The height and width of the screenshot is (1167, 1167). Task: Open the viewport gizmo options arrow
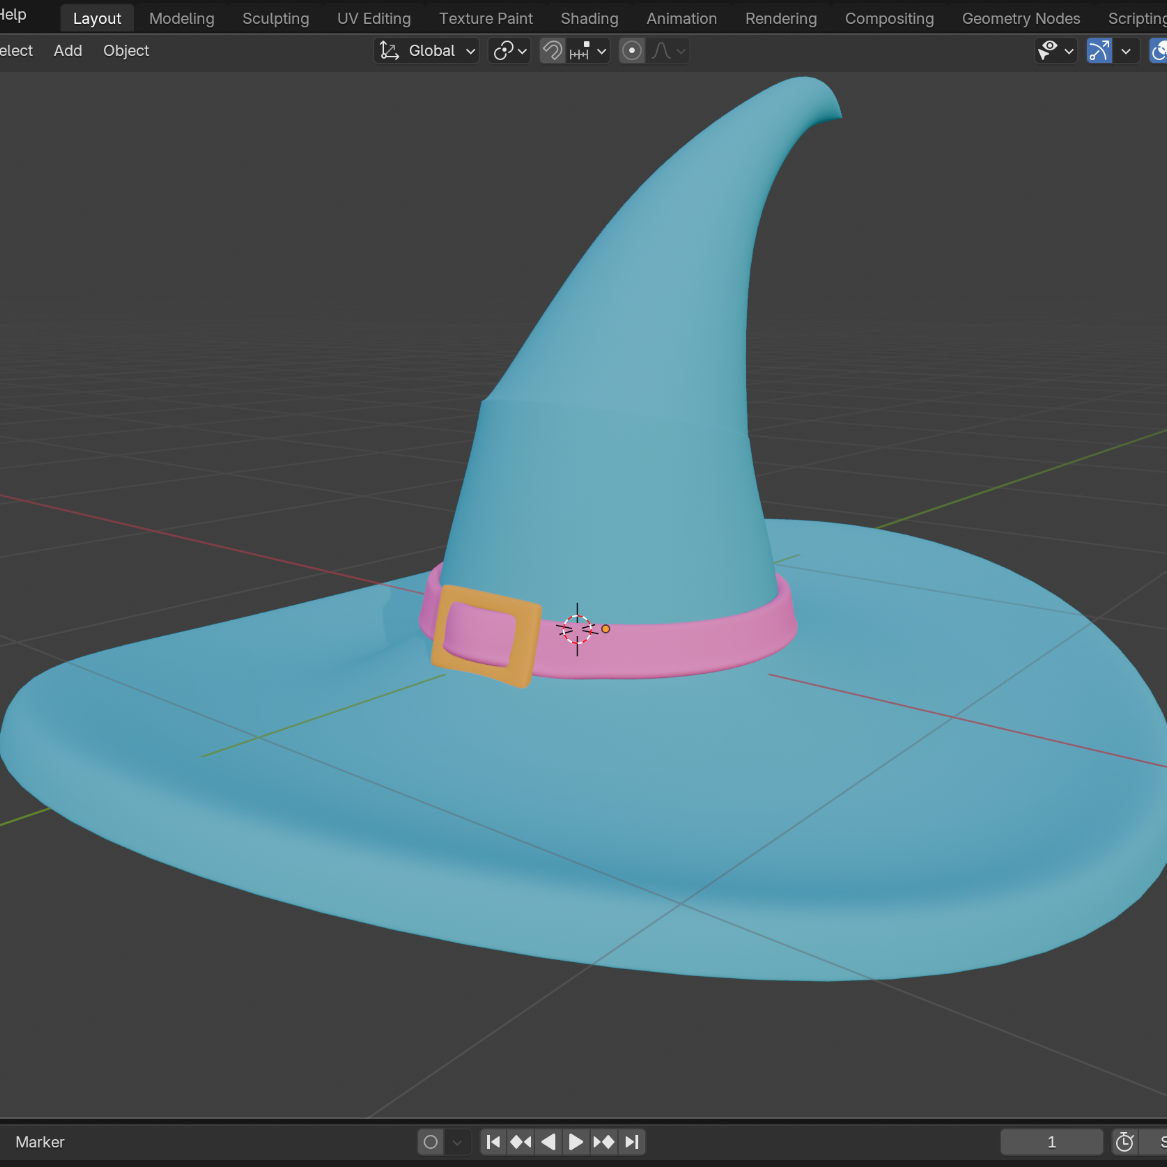[x=1127, y=51]
